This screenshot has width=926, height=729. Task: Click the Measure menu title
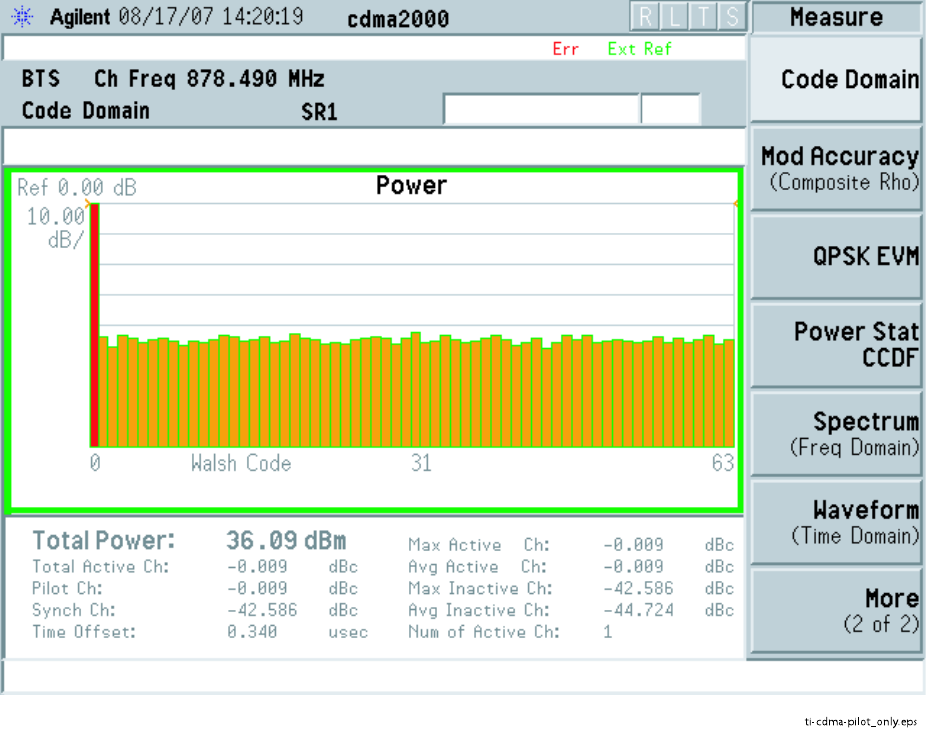(836, 17)
